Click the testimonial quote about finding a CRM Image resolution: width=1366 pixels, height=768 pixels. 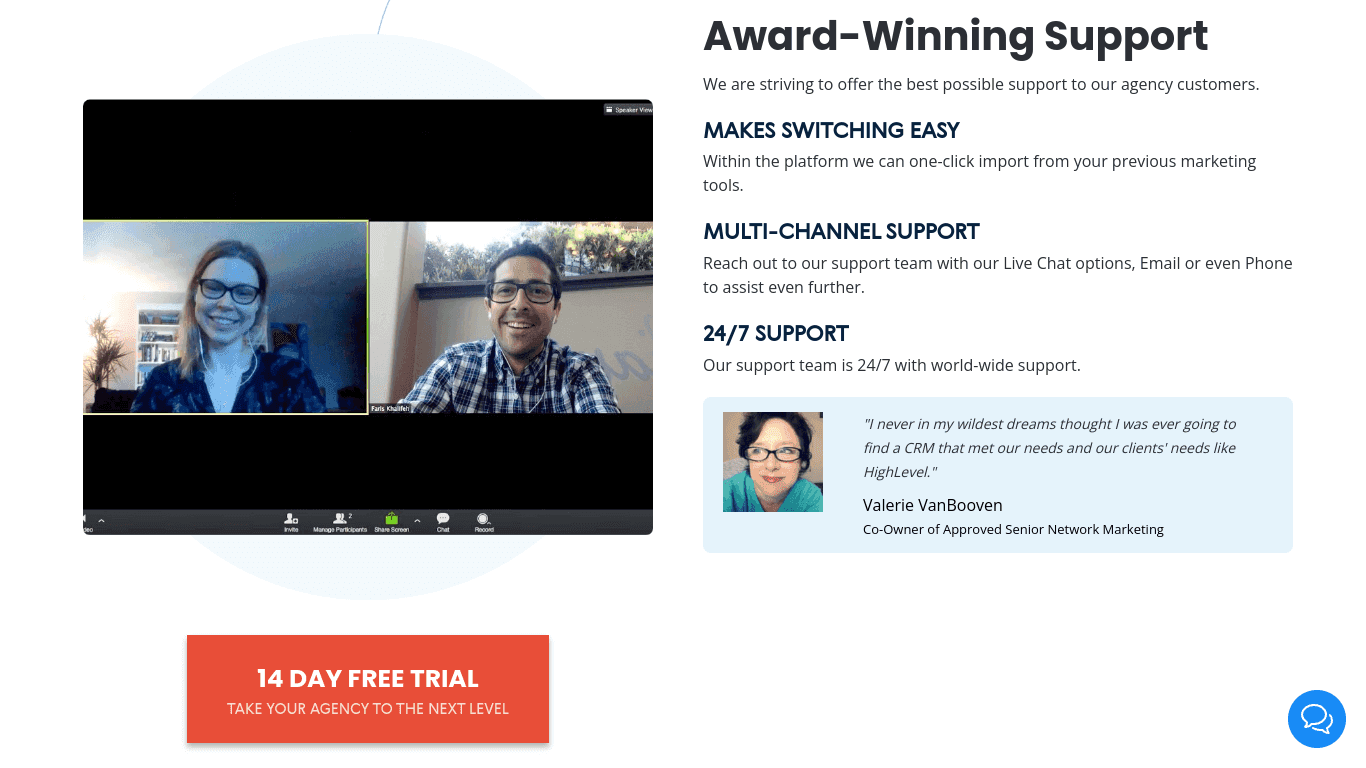click(x=1050, y=448)
